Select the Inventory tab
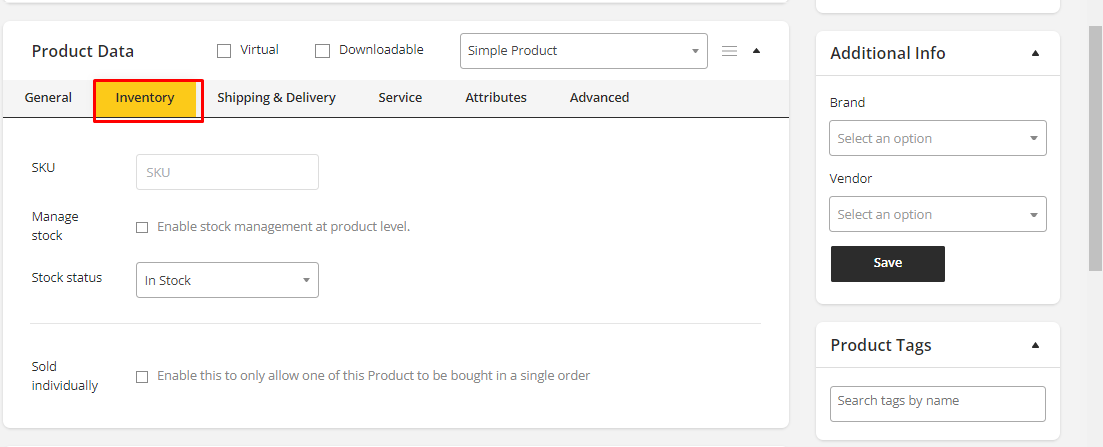 [x=145, y=98]
